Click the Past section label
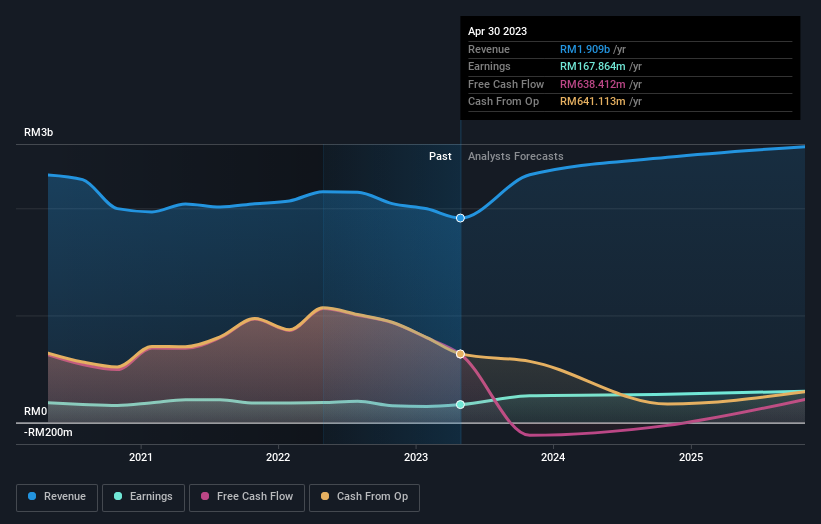The height and width of the screenshot is (524, 821). click(x=440, y=157)
